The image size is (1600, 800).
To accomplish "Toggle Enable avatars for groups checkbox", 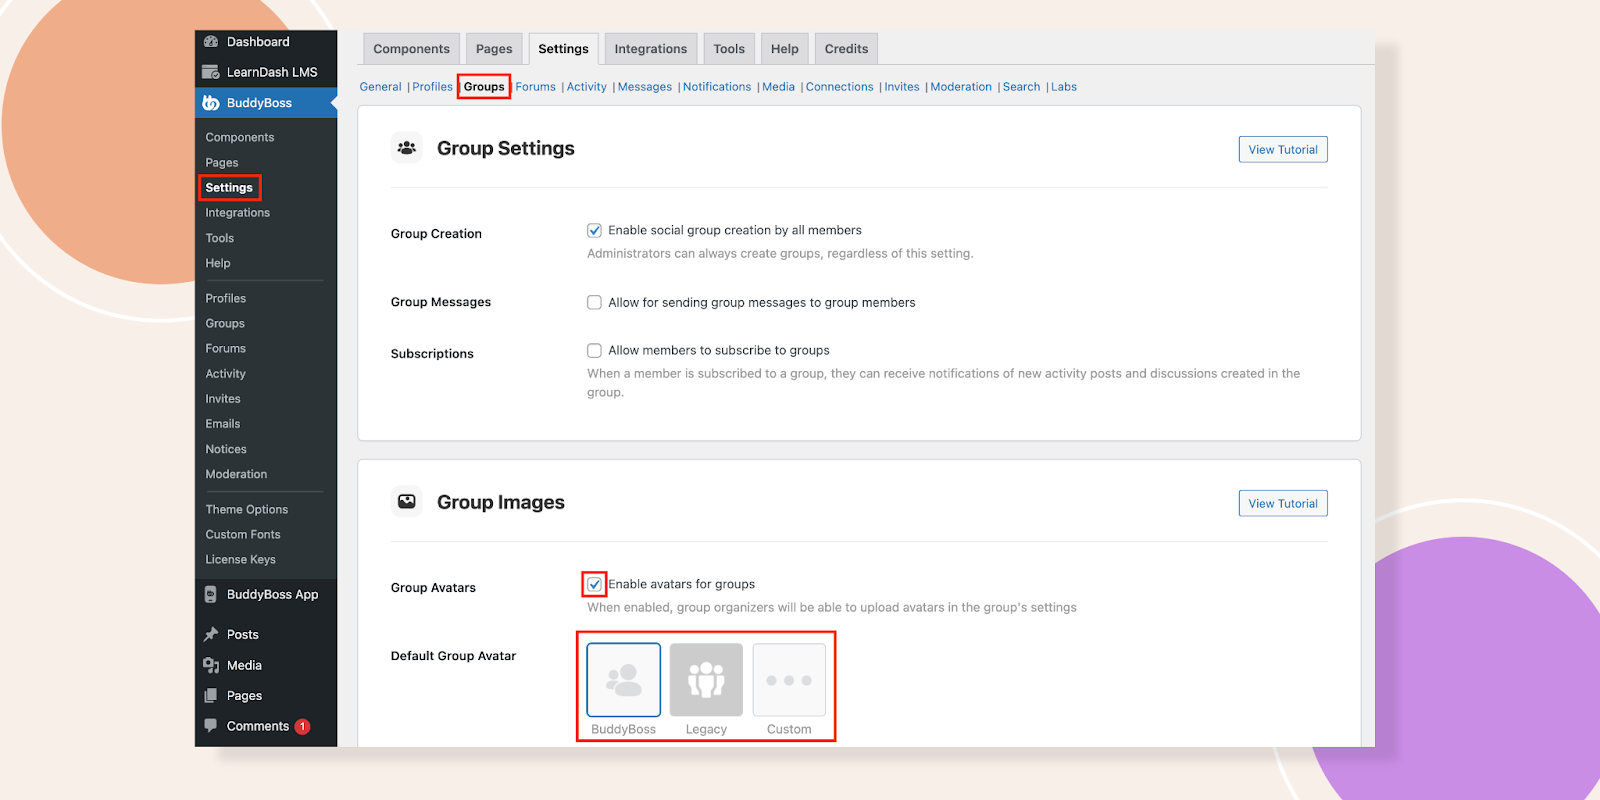I will [x=594, y=584].
